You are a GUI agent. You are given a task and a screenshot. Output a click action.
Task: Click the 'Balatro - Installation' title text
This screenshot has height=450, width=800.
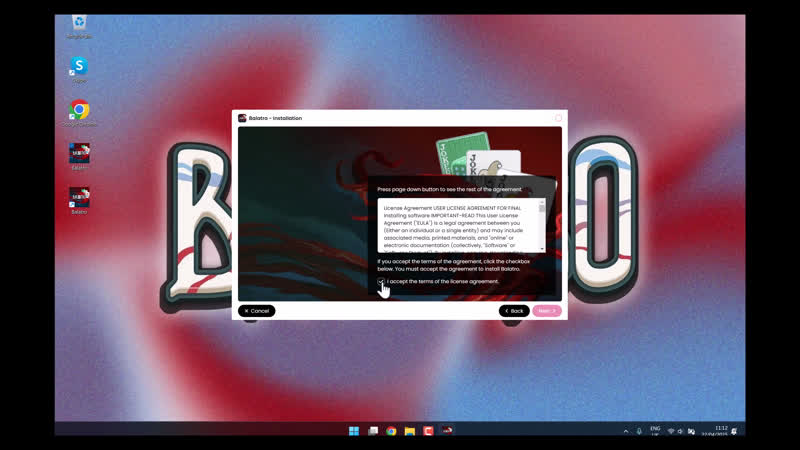click(x=276, y=118)
